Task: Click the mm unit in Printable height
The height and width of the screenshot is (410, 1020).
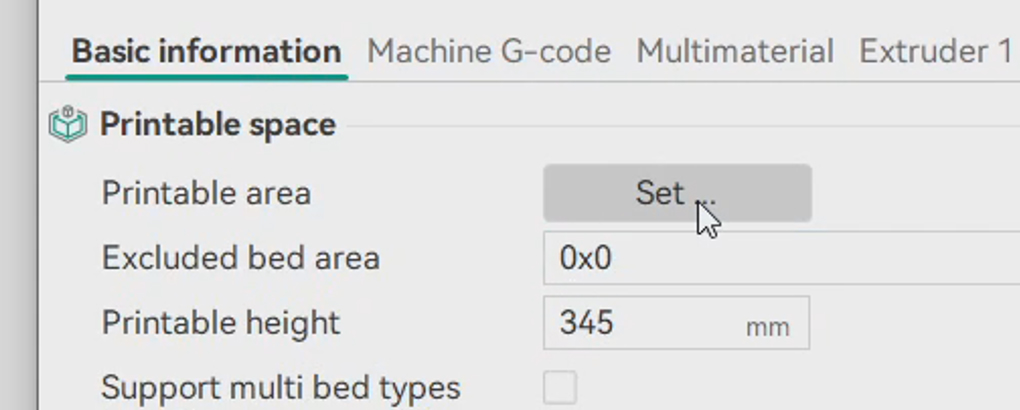Action: click(767, 326)
